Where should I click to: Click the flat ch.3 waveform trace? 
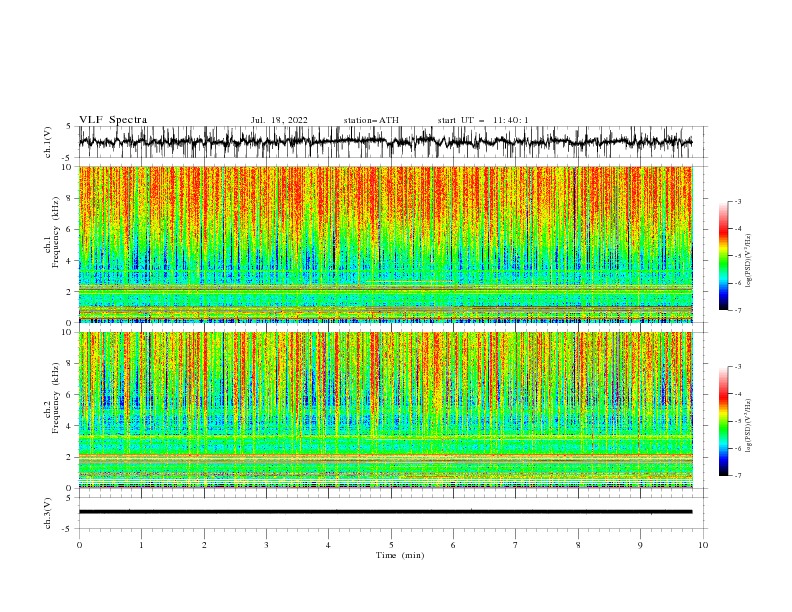click(385, 512)
